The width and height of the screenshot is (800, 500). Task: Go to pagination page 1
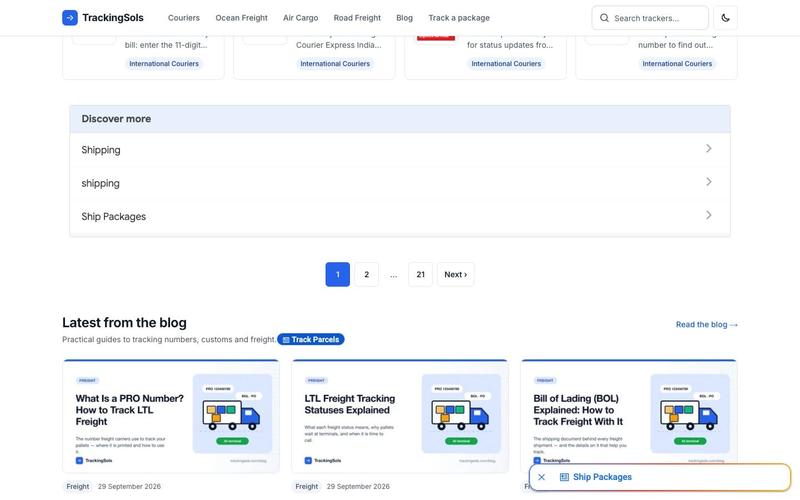[338, 274]
